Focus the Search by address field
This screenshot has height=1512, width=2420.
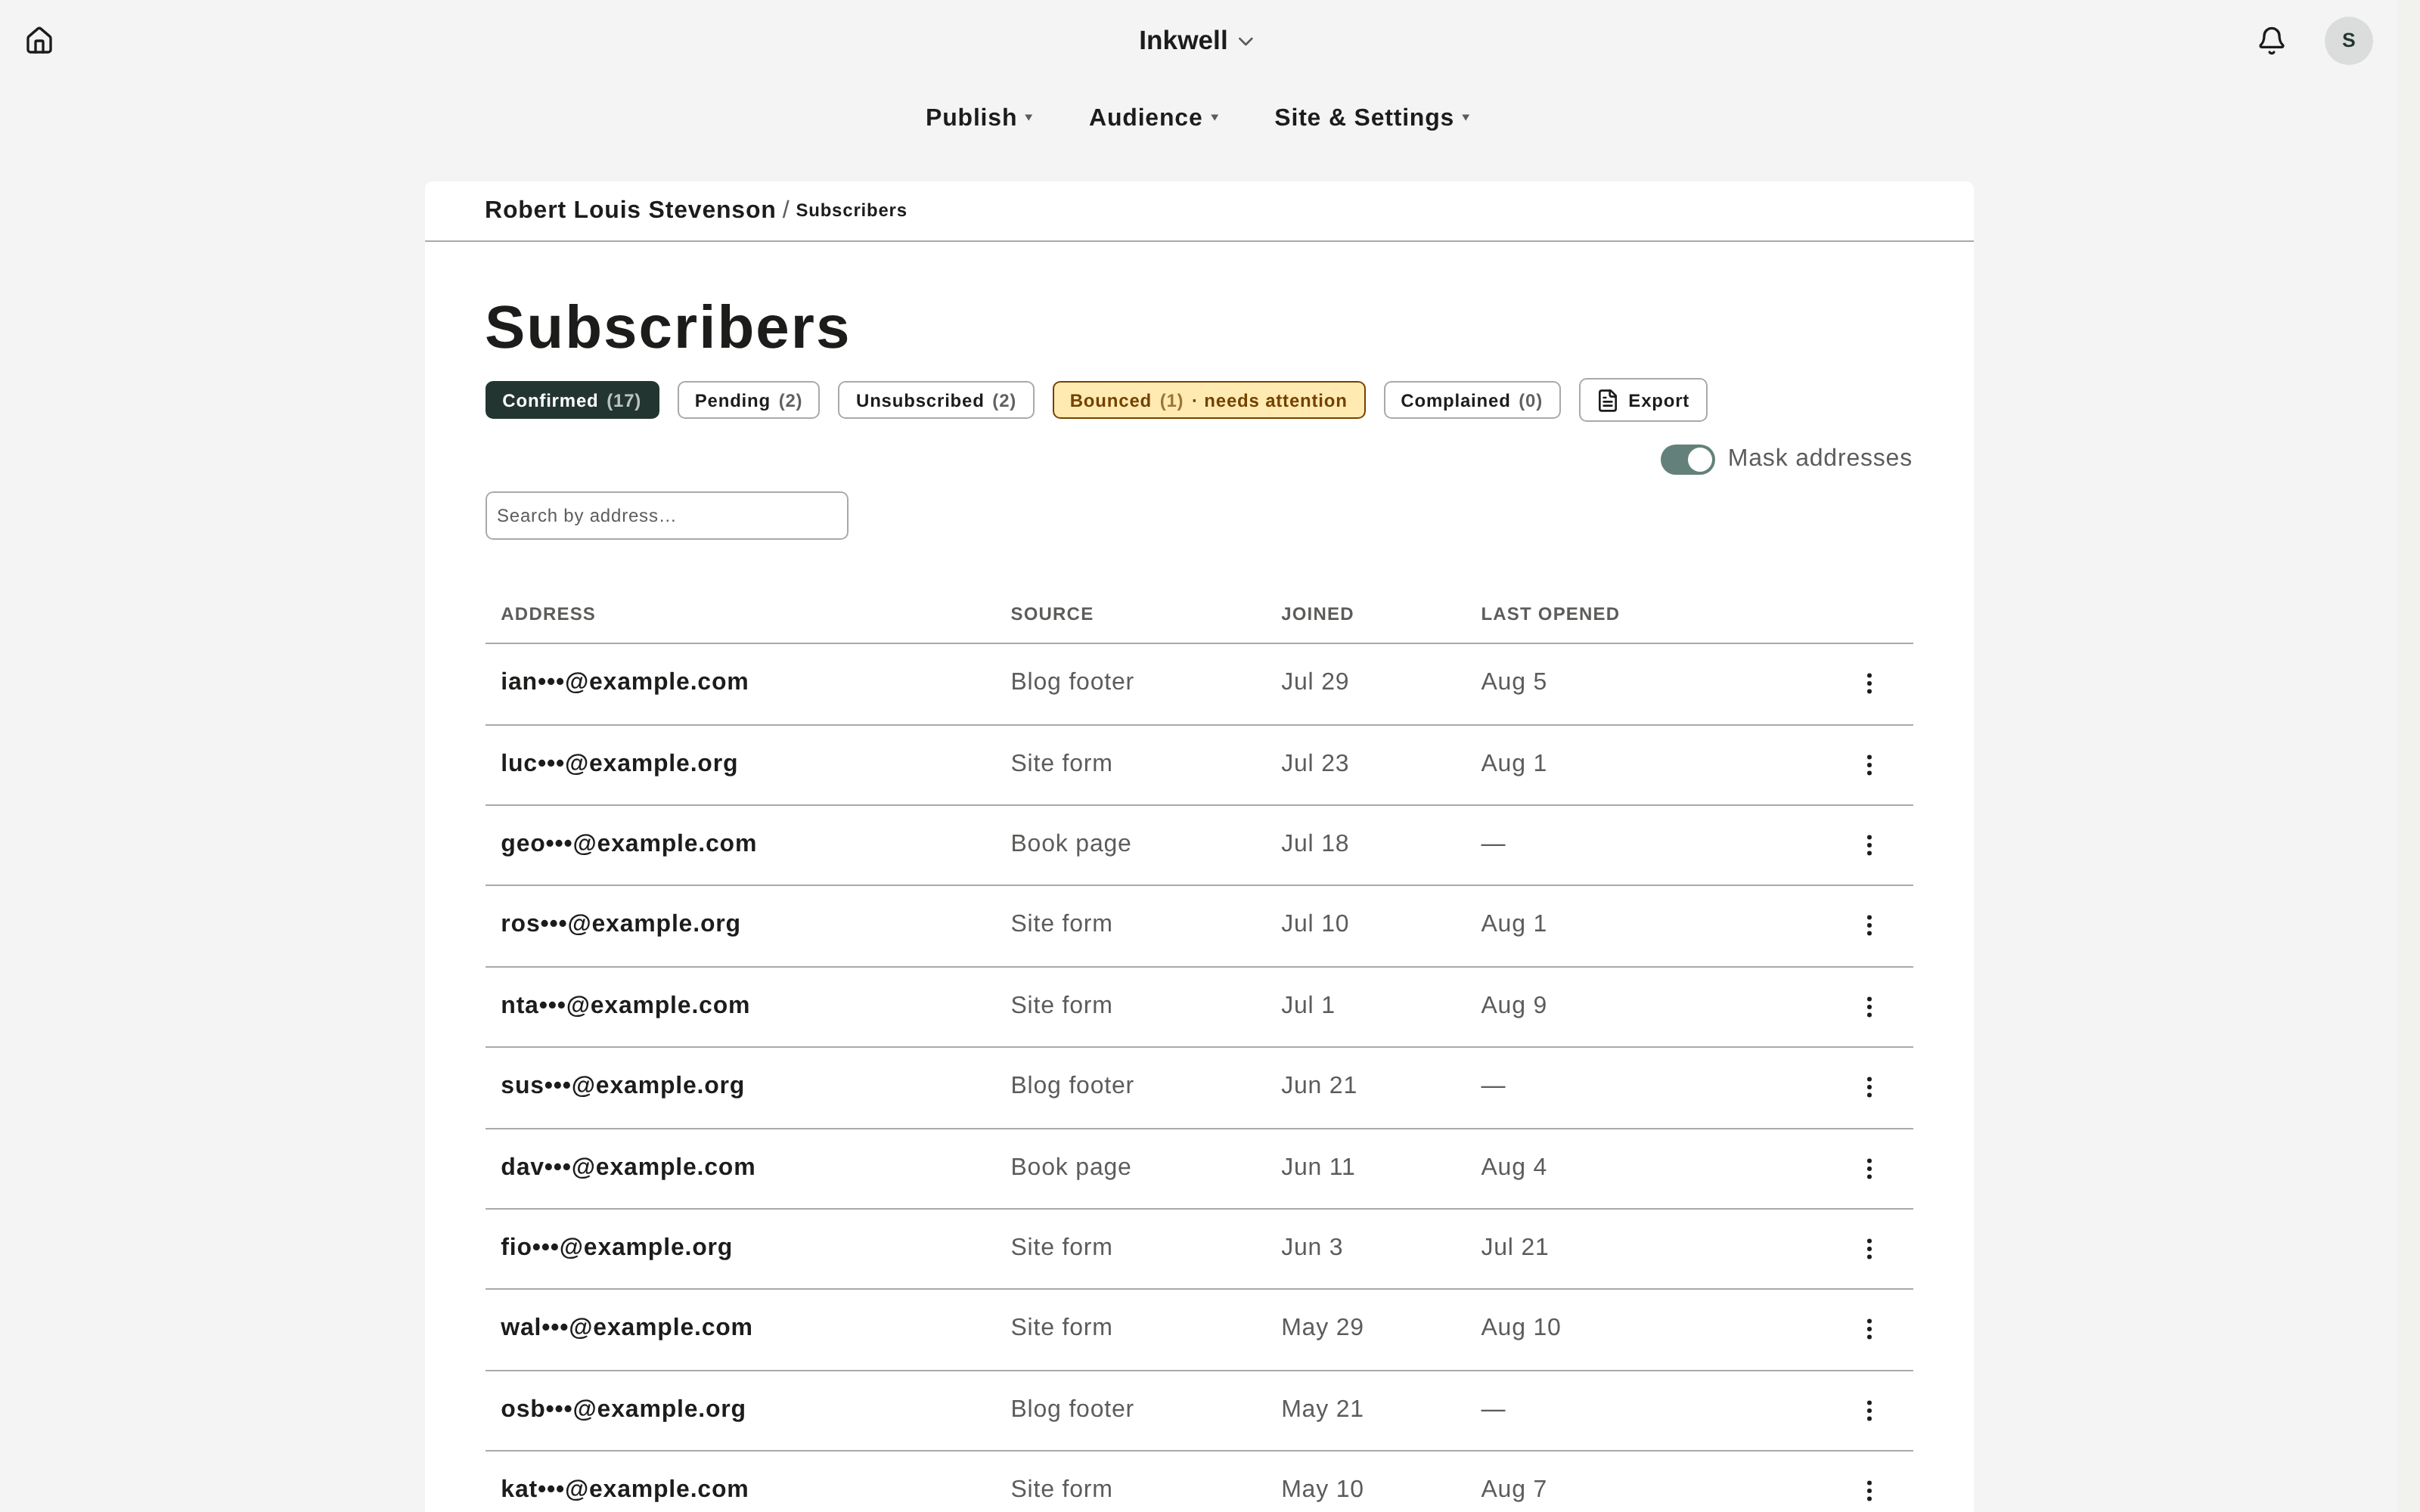pos(666,515)
